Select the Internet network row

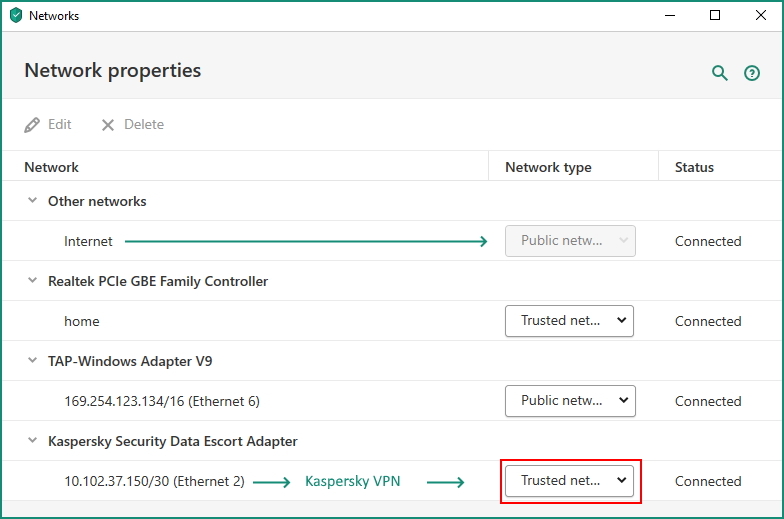click(x=88, y=241)
